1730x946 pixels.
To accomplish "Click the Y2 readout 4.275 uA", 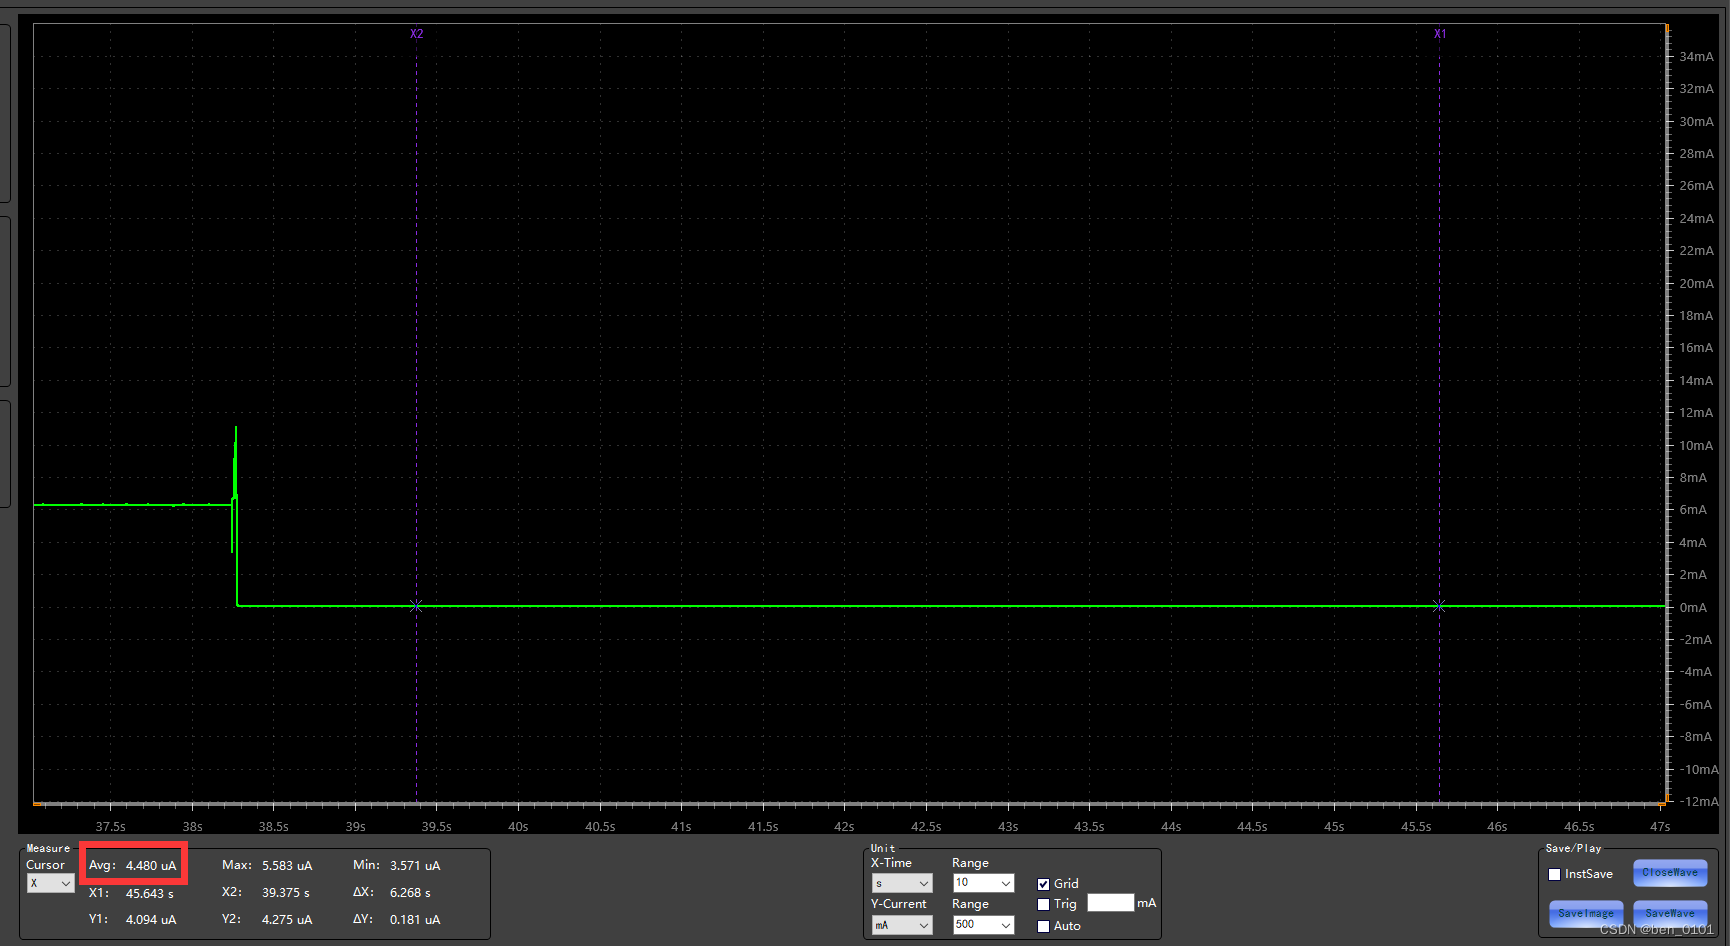I will (287, 920).
